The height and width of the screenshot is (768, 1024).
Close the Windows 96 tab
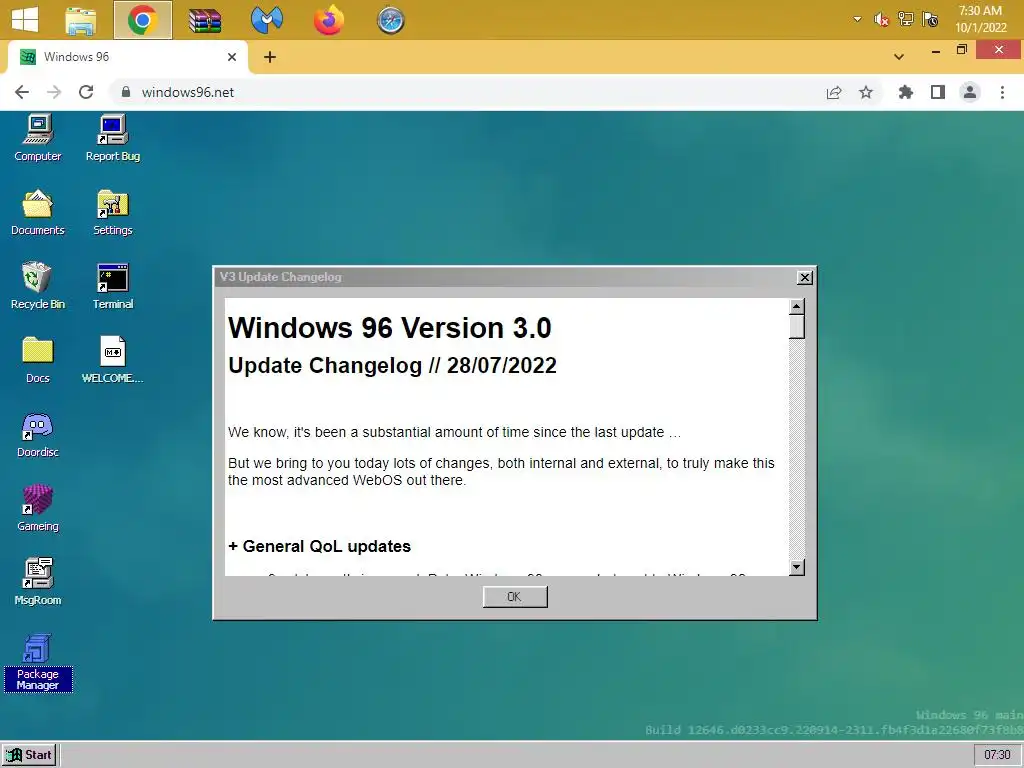(232, 57)
